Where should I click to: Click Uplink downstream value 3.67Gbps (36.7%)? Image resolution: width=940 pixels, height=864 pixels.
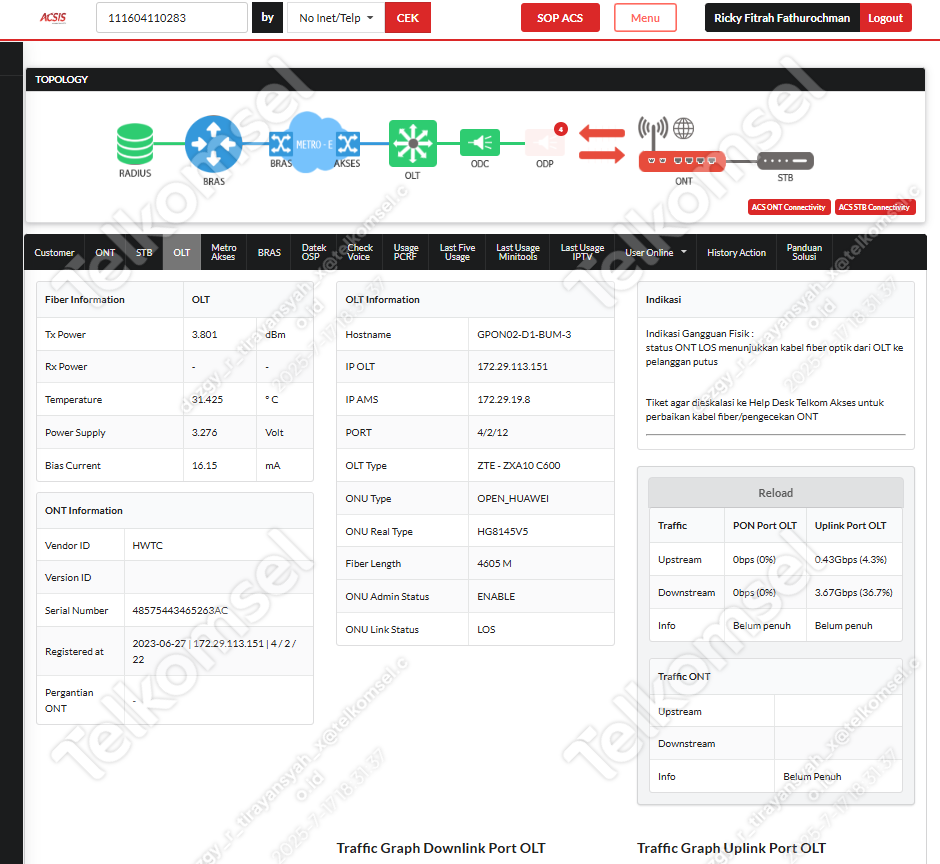(x=854, y=592)
